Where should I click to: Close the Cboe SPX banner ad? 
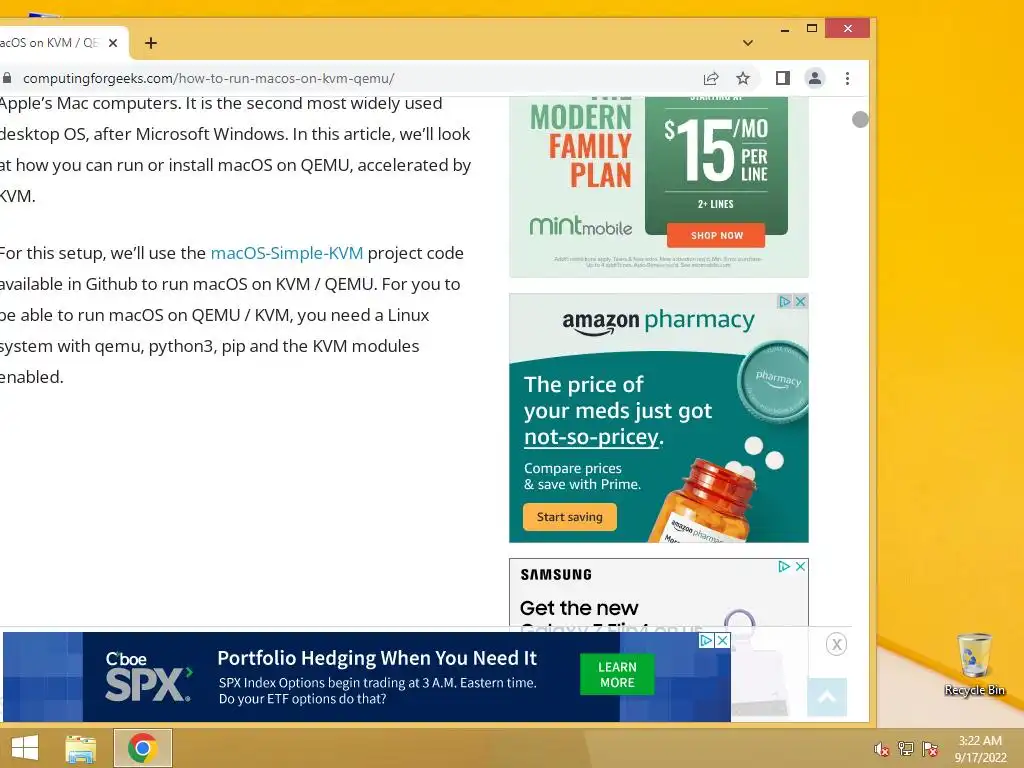722,640
